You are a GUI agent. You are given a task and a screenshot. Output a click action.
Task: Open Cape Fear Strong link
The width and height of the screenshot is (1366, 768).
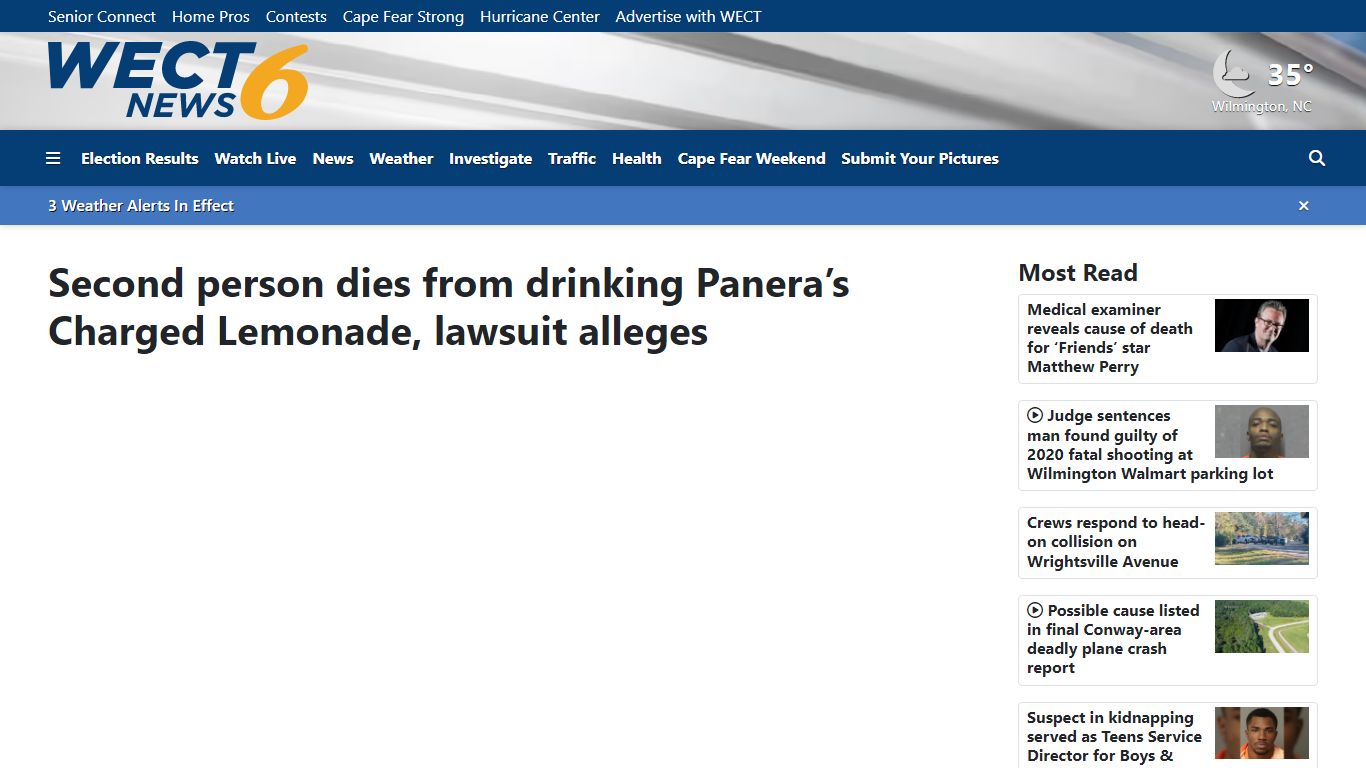click(403, 16)
